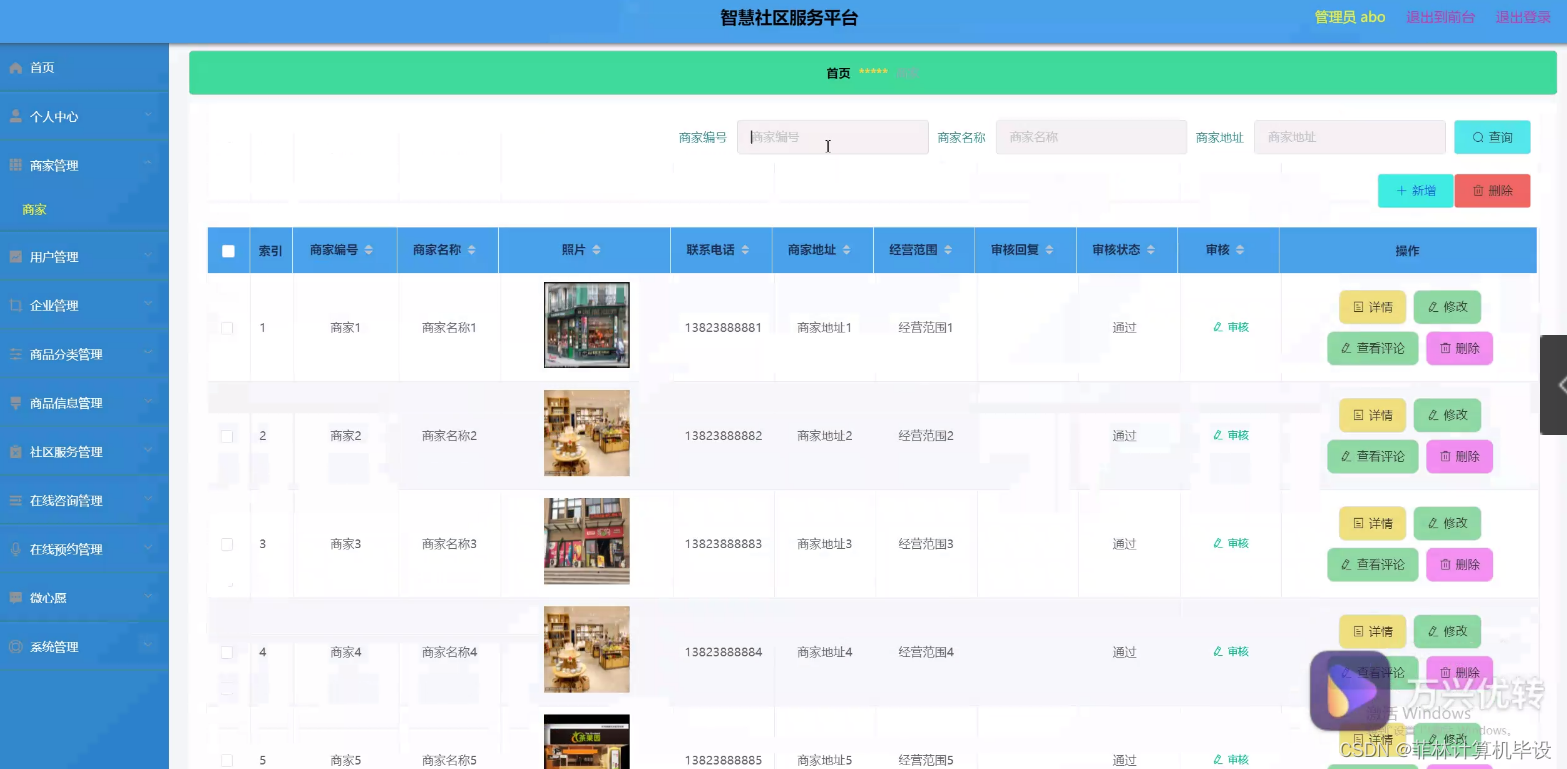Click the microphone icon beside 在线预约管理
This screenshot has height=769, width=1567.
(x=15, y=550)
